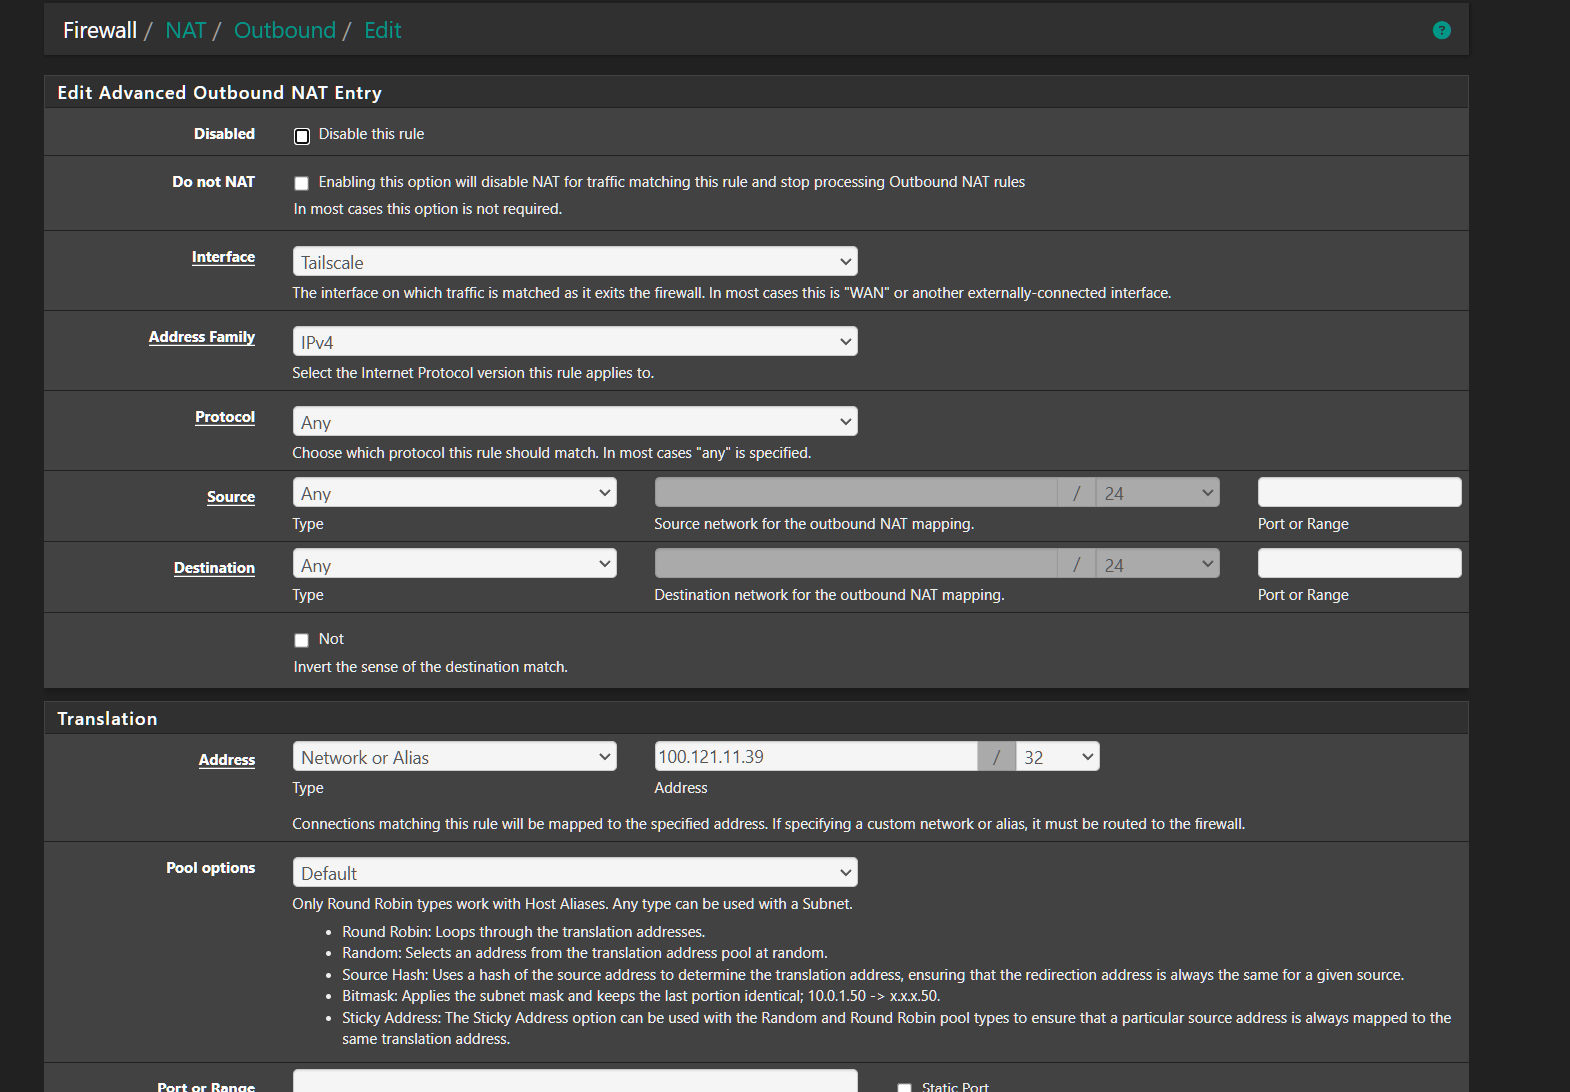Click the translation address field 100.121.11.39
1570x1092 pixels.
click(x=816, y=756)
